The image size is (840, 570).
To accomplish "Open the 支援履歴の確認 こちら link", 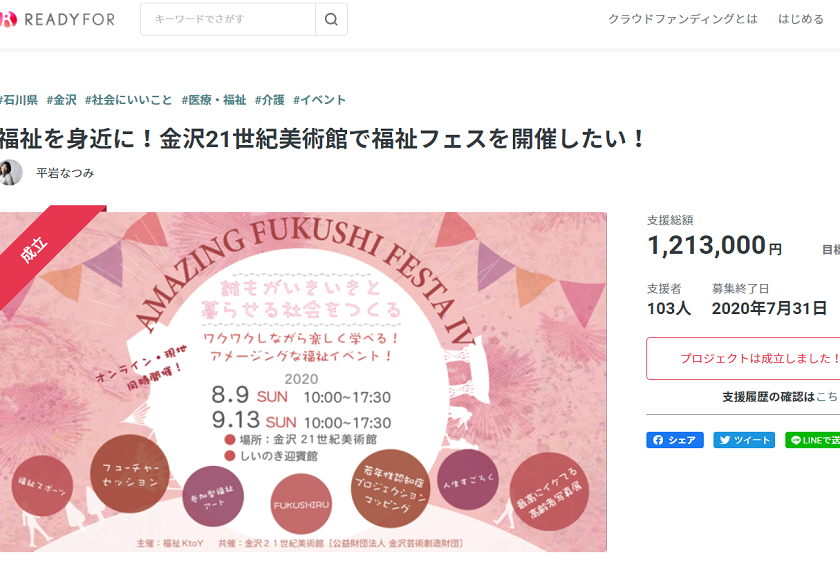I will [x=828, y=397].
